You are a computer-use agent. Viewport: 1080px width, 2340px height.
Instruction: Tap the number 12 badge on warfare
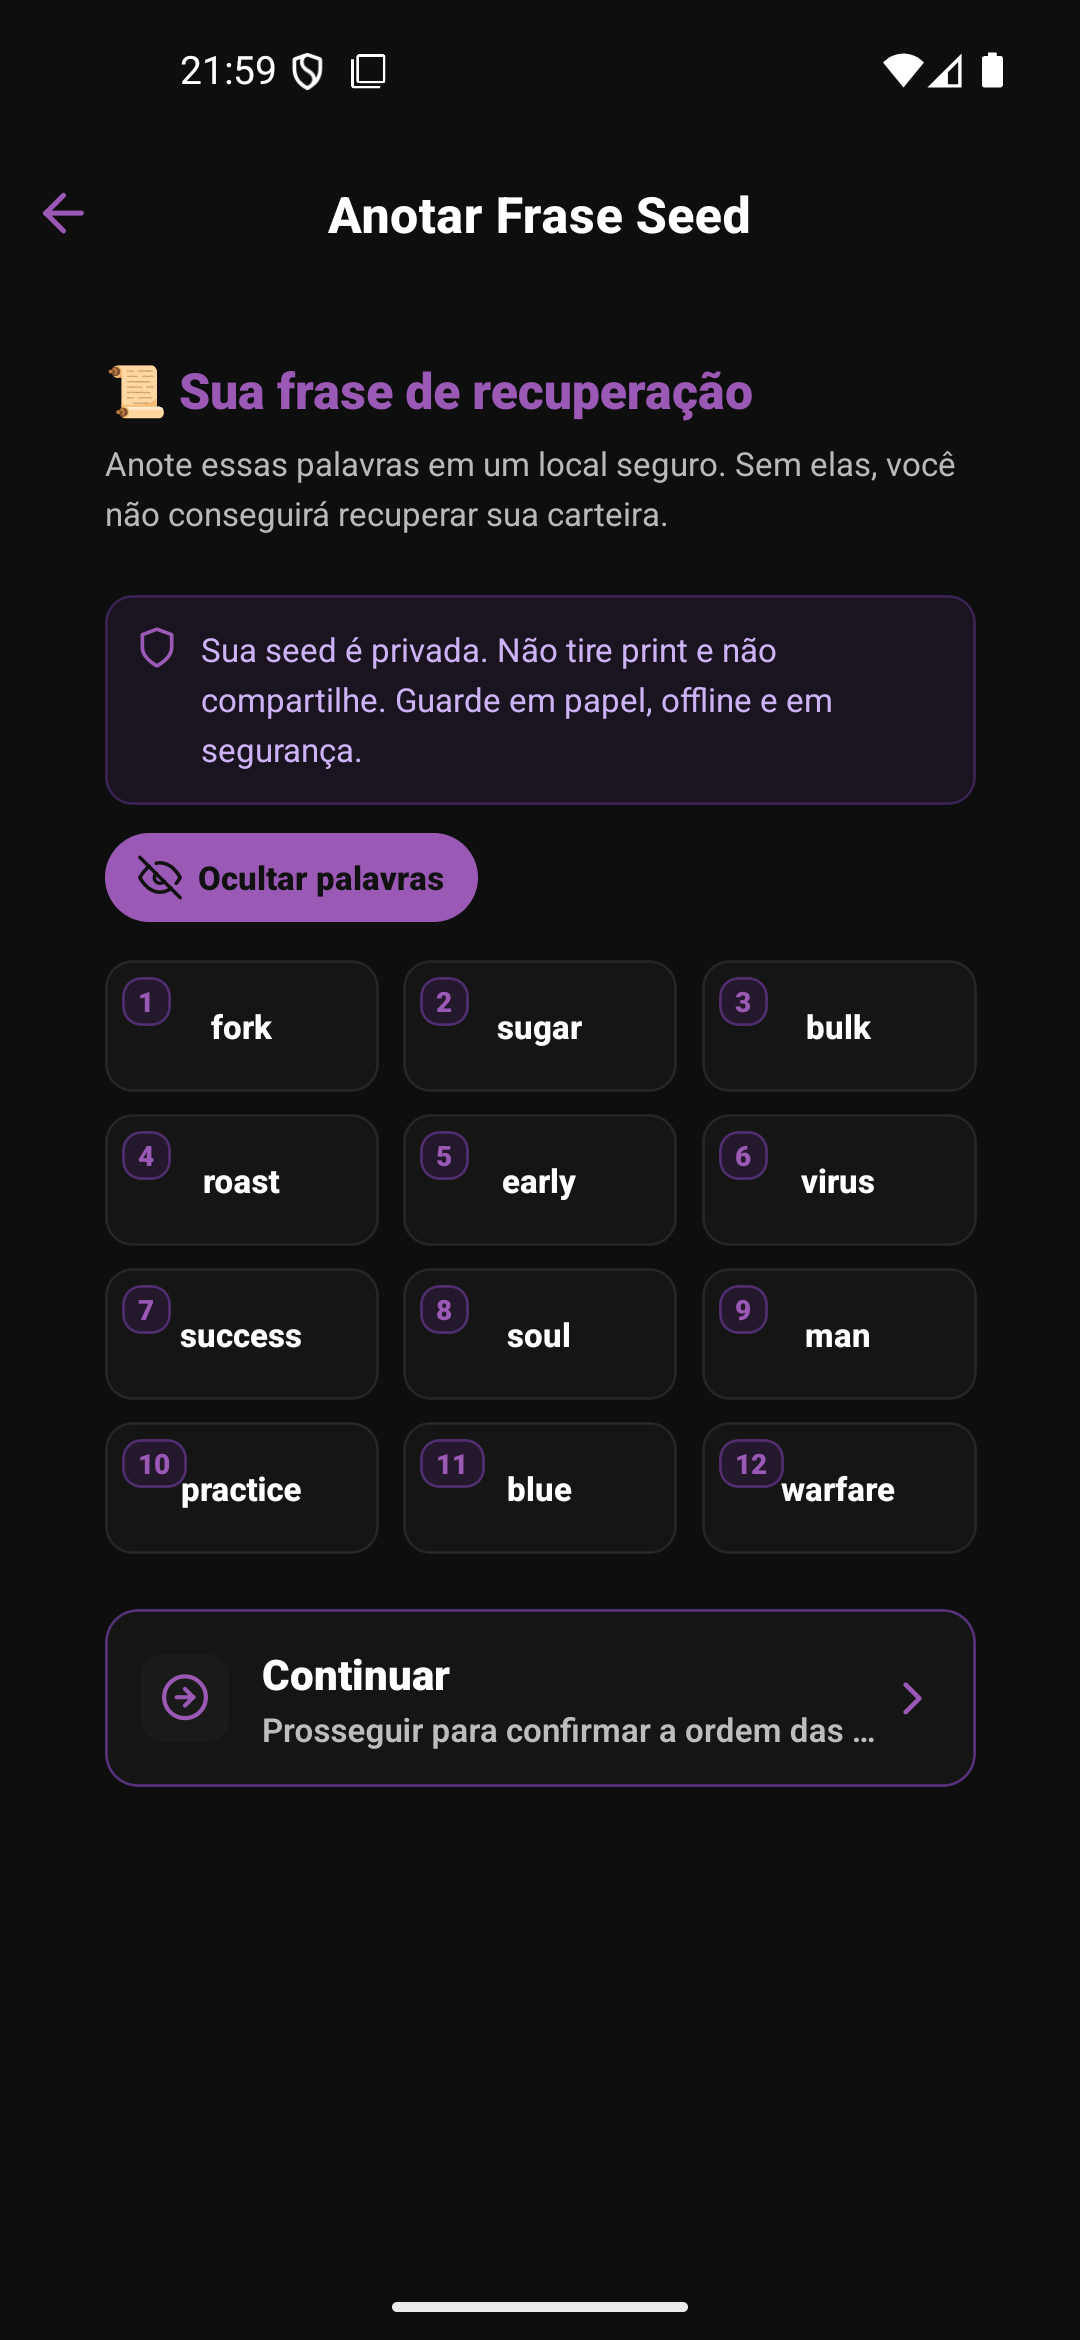point(751,1464)
